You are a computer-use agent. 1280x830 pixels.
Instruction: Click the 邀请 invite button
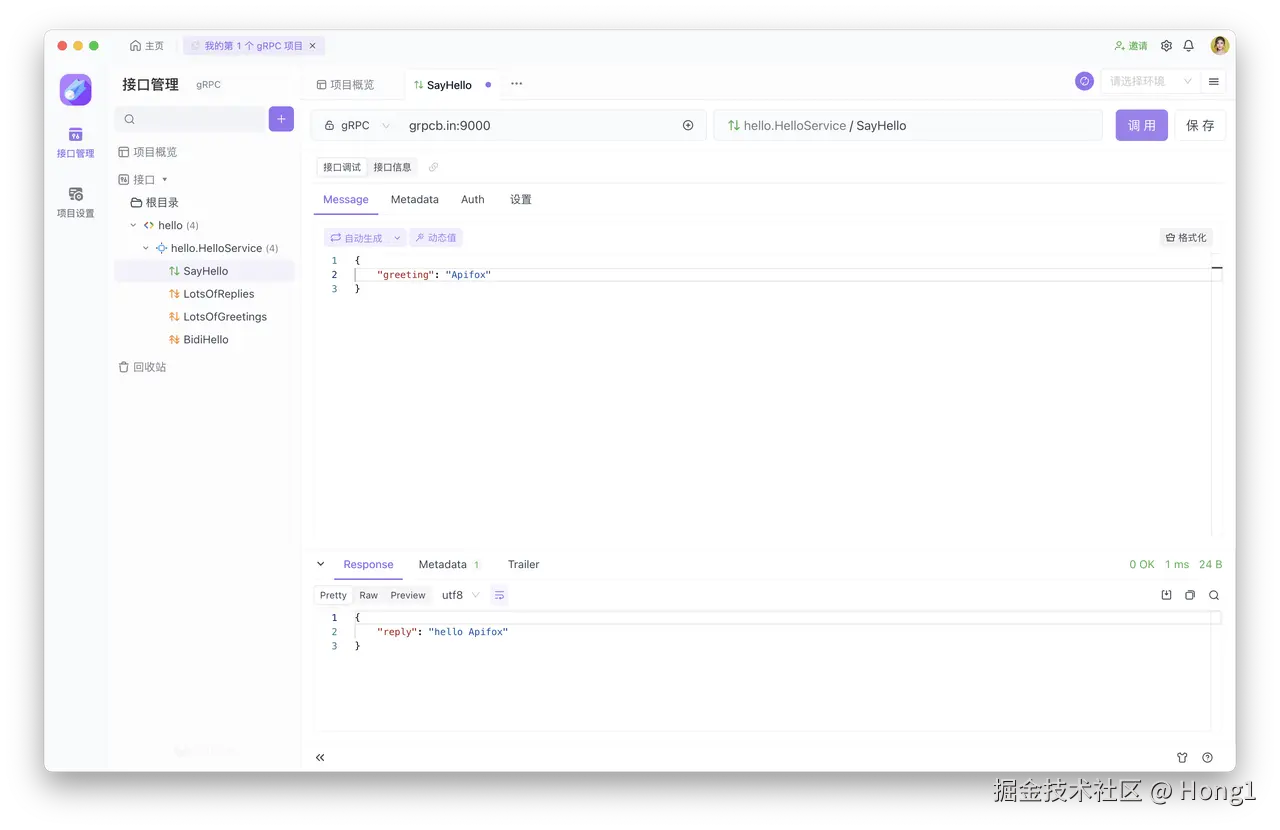coord(1131,46)
